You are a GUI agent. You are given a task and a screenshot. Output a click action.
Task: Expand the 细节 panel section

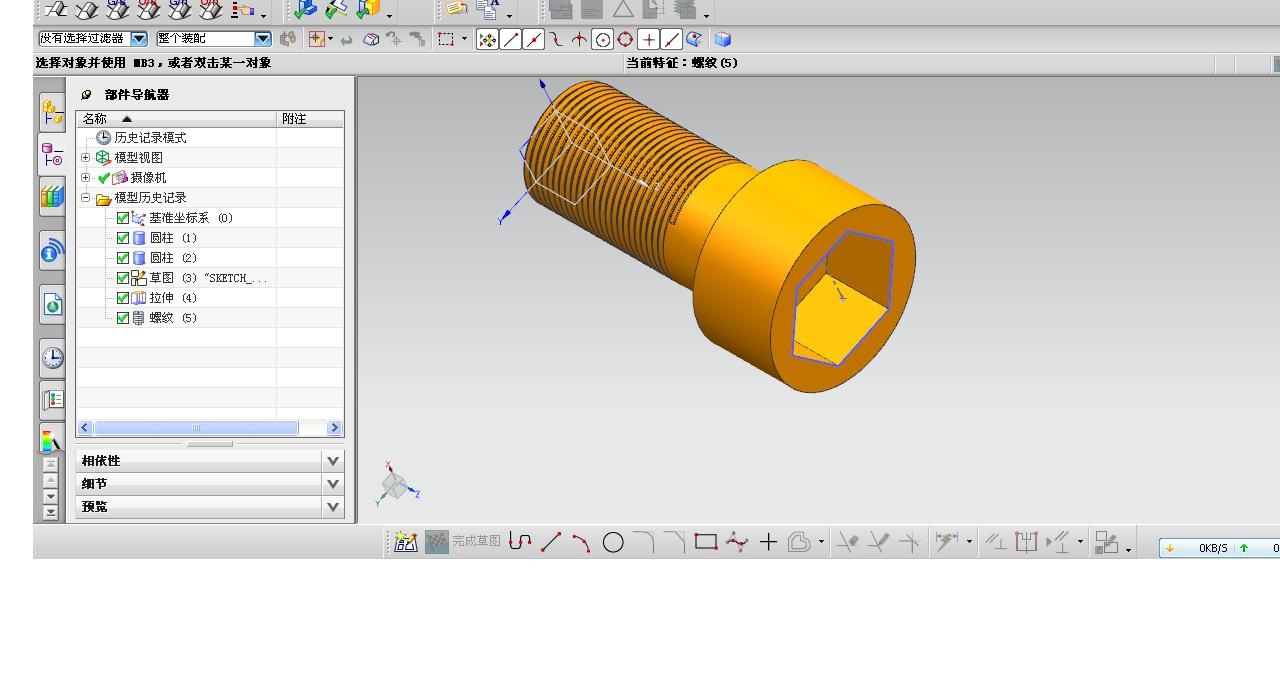pos(333,484)
